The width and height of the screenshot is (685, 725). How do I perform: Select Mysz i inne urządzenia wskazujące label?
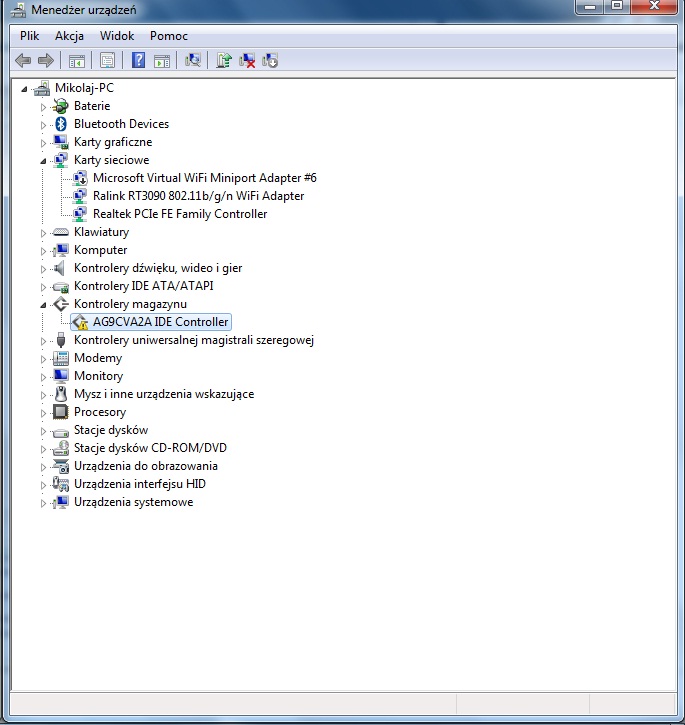point(164,394)
